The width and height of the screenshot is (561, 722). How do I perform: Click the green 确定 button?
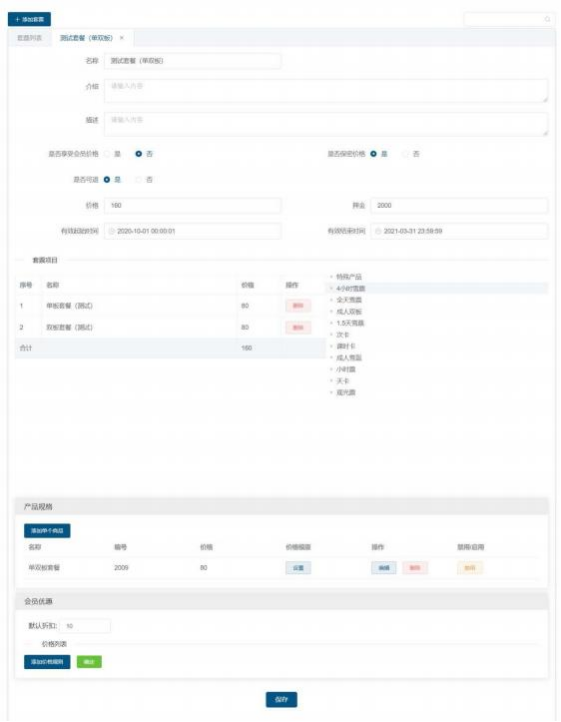click(x=89, y=662)
